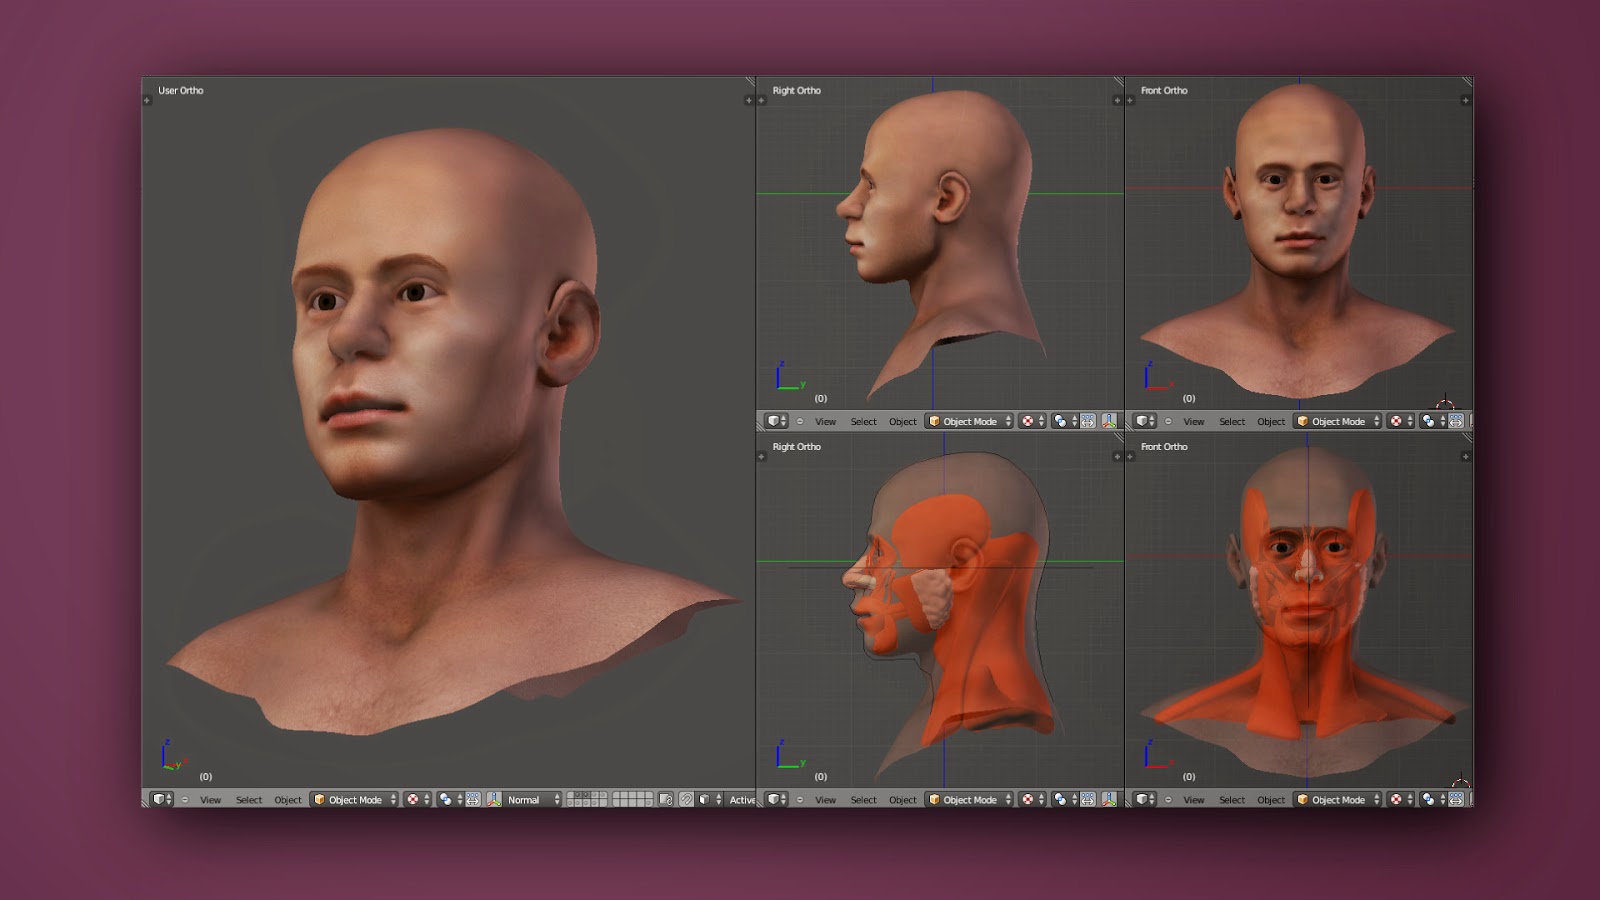
Task: Open the Select menu in the main viewport
Action: pos(249,800)
